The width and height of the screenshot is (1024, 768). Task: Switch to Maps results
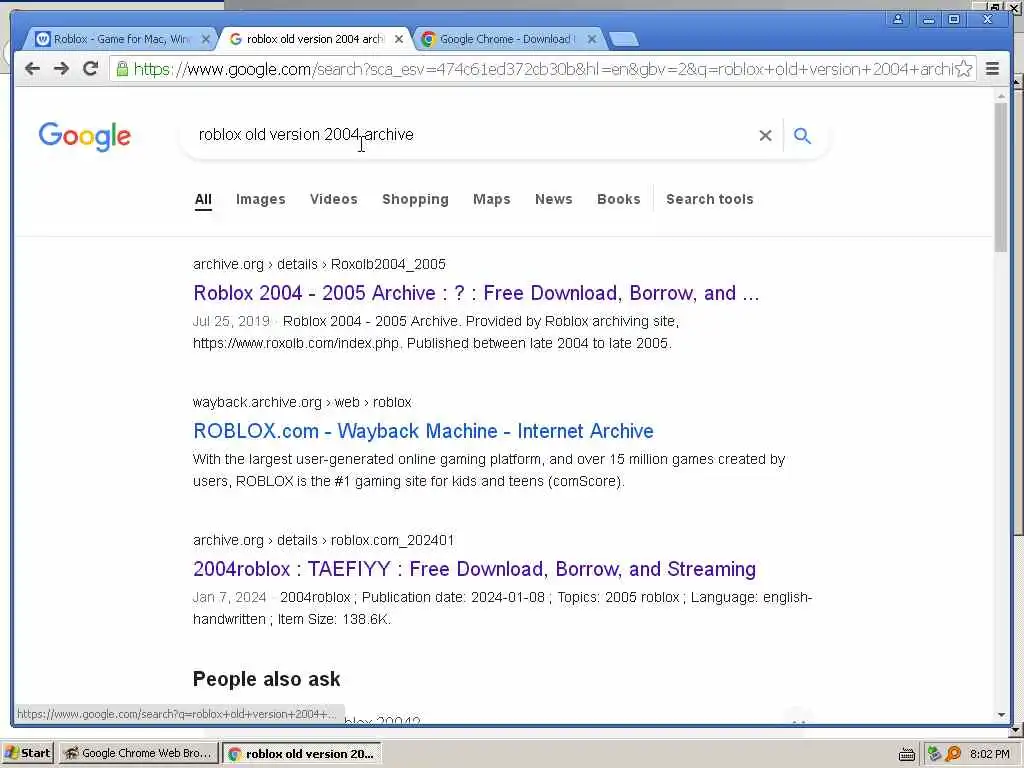pyautogui.click(x=492, y=199)
